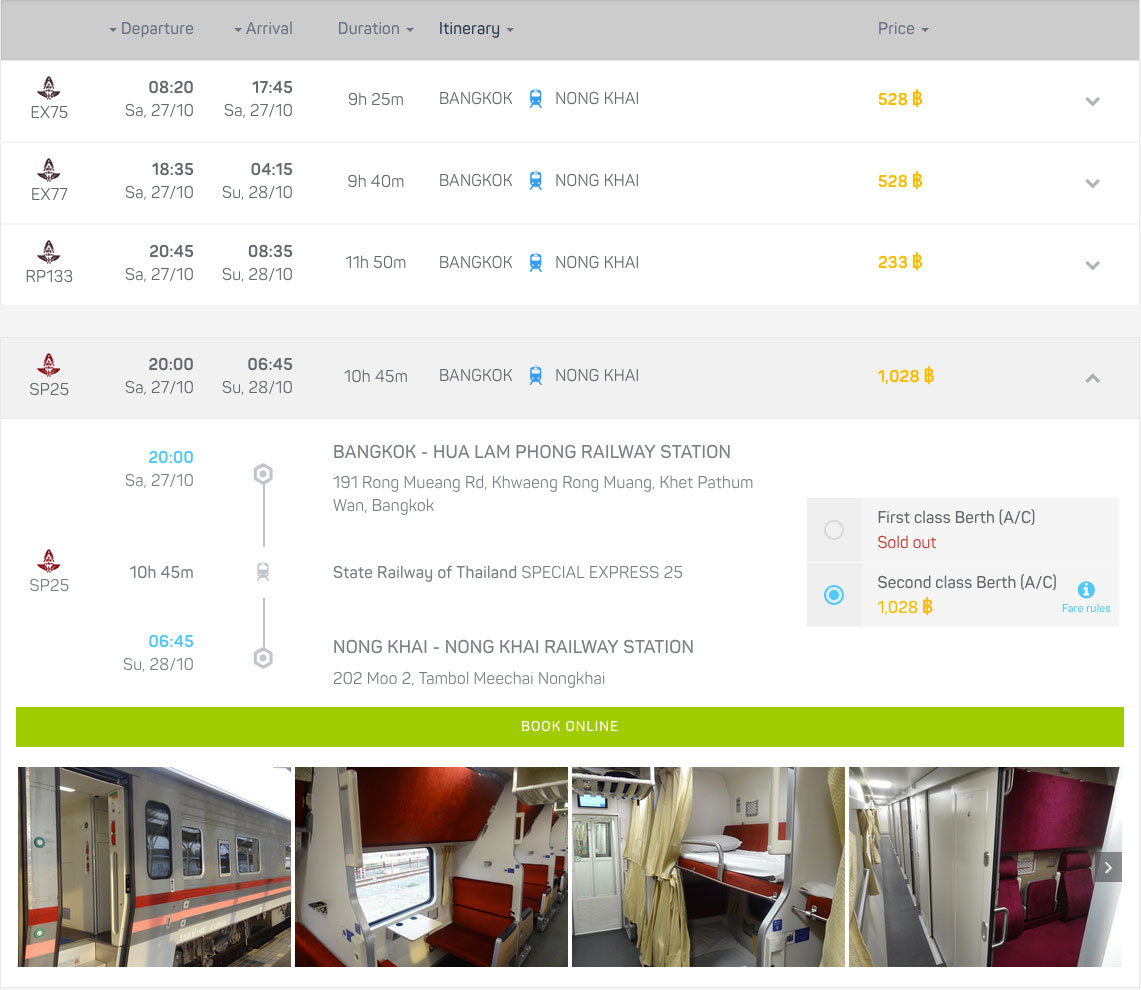Click the BOOK ONLINE button
This screenshot has height=990, width=1141.
coord(570,726)
